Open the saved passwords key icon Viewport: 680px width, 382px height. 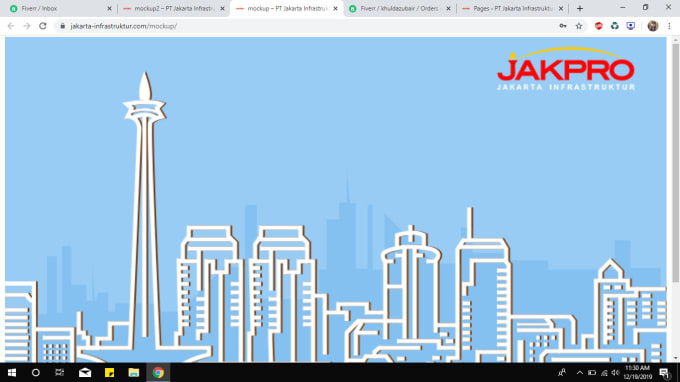[x=563, y=26]
